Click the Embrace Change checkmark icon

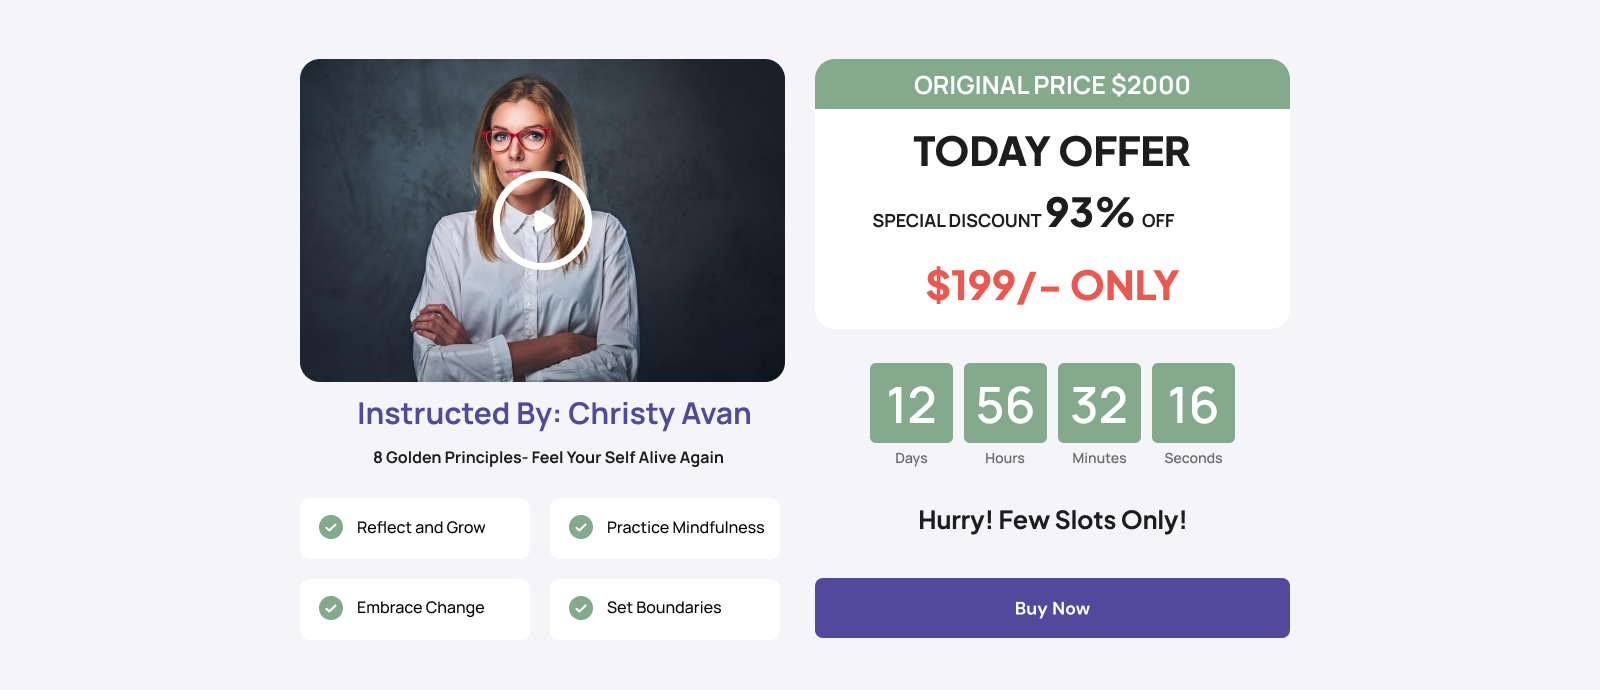point(331,608)
